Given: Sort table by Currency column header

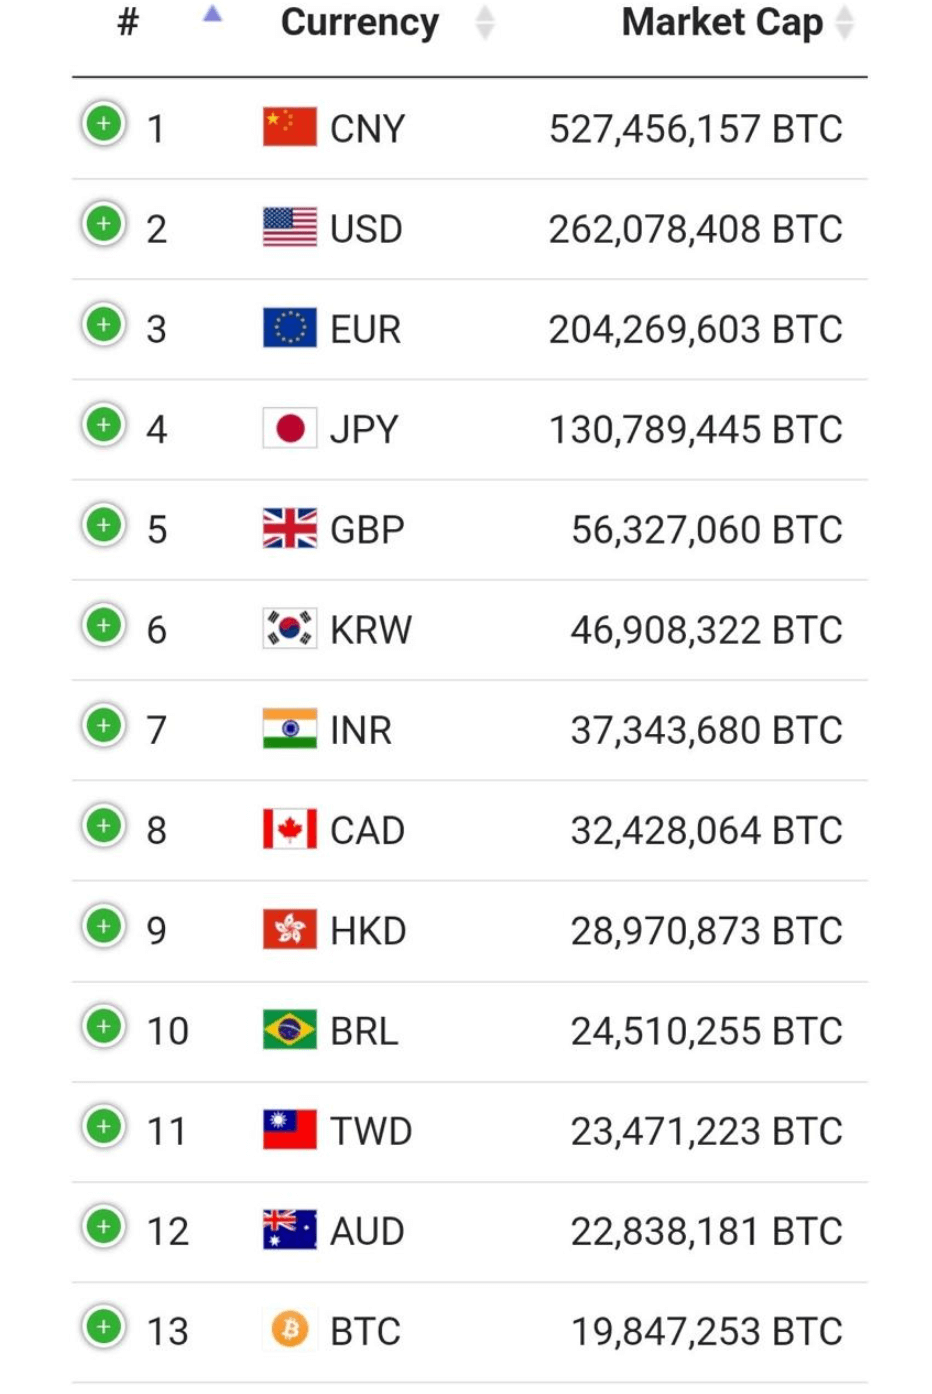Looking at the screenshot, I should [360, 22].
